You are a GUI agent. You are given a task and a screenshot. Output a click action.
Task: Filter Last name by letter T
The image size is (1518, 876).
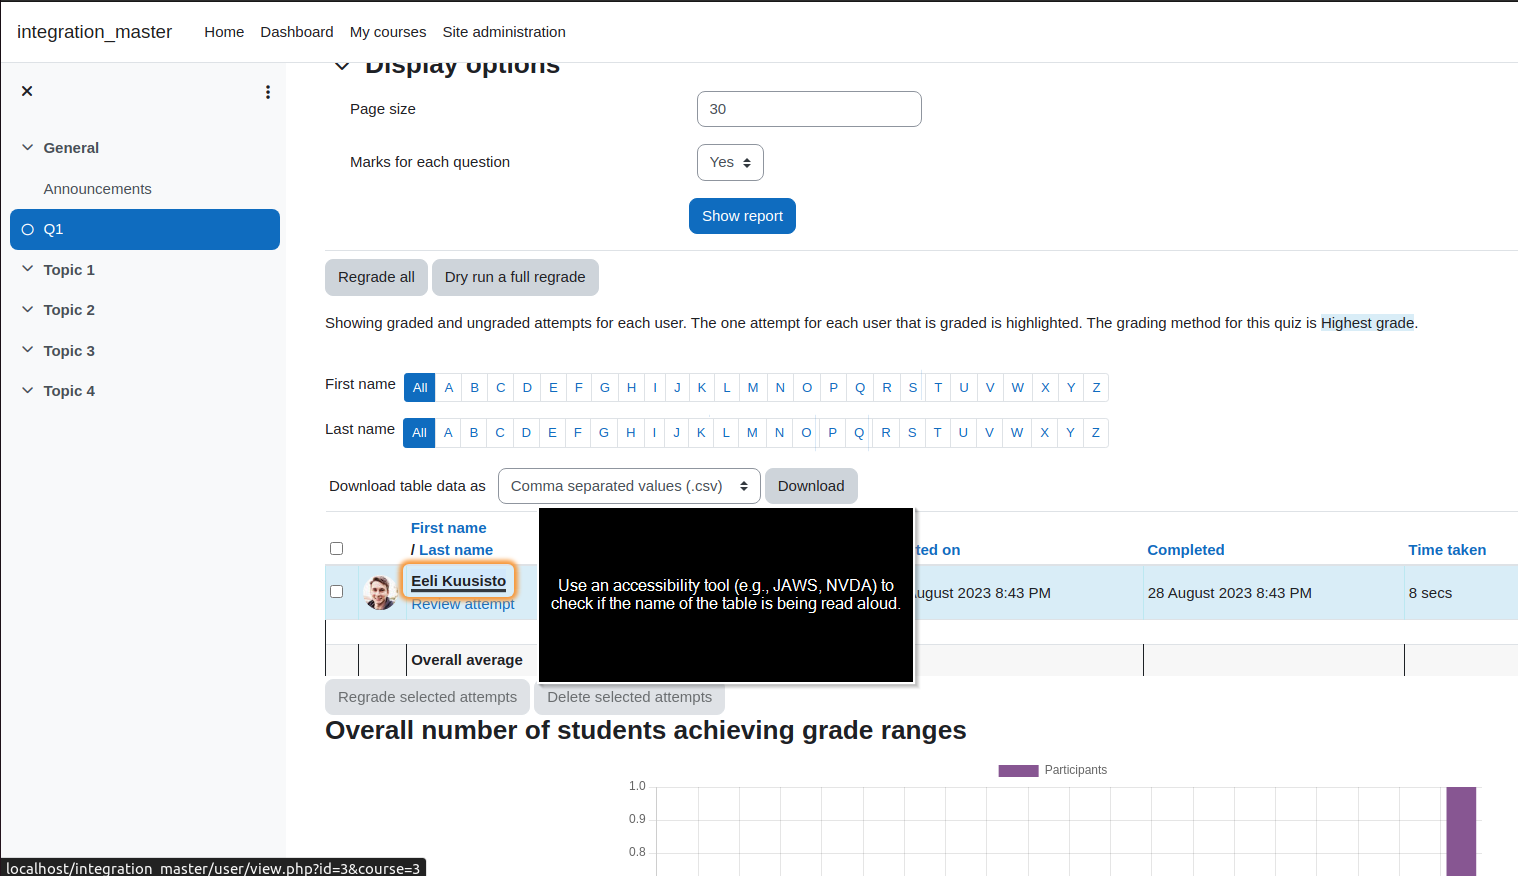click(937, 433)
